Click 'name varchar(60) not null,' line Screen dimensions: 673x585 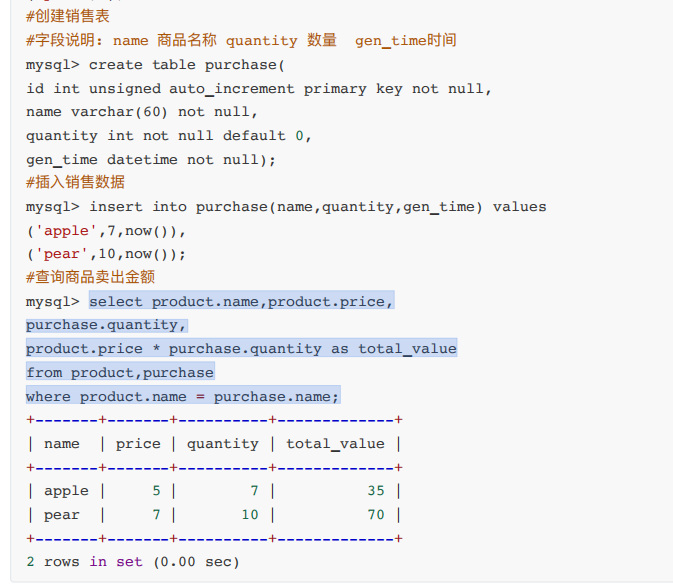(x=142, y=112)
